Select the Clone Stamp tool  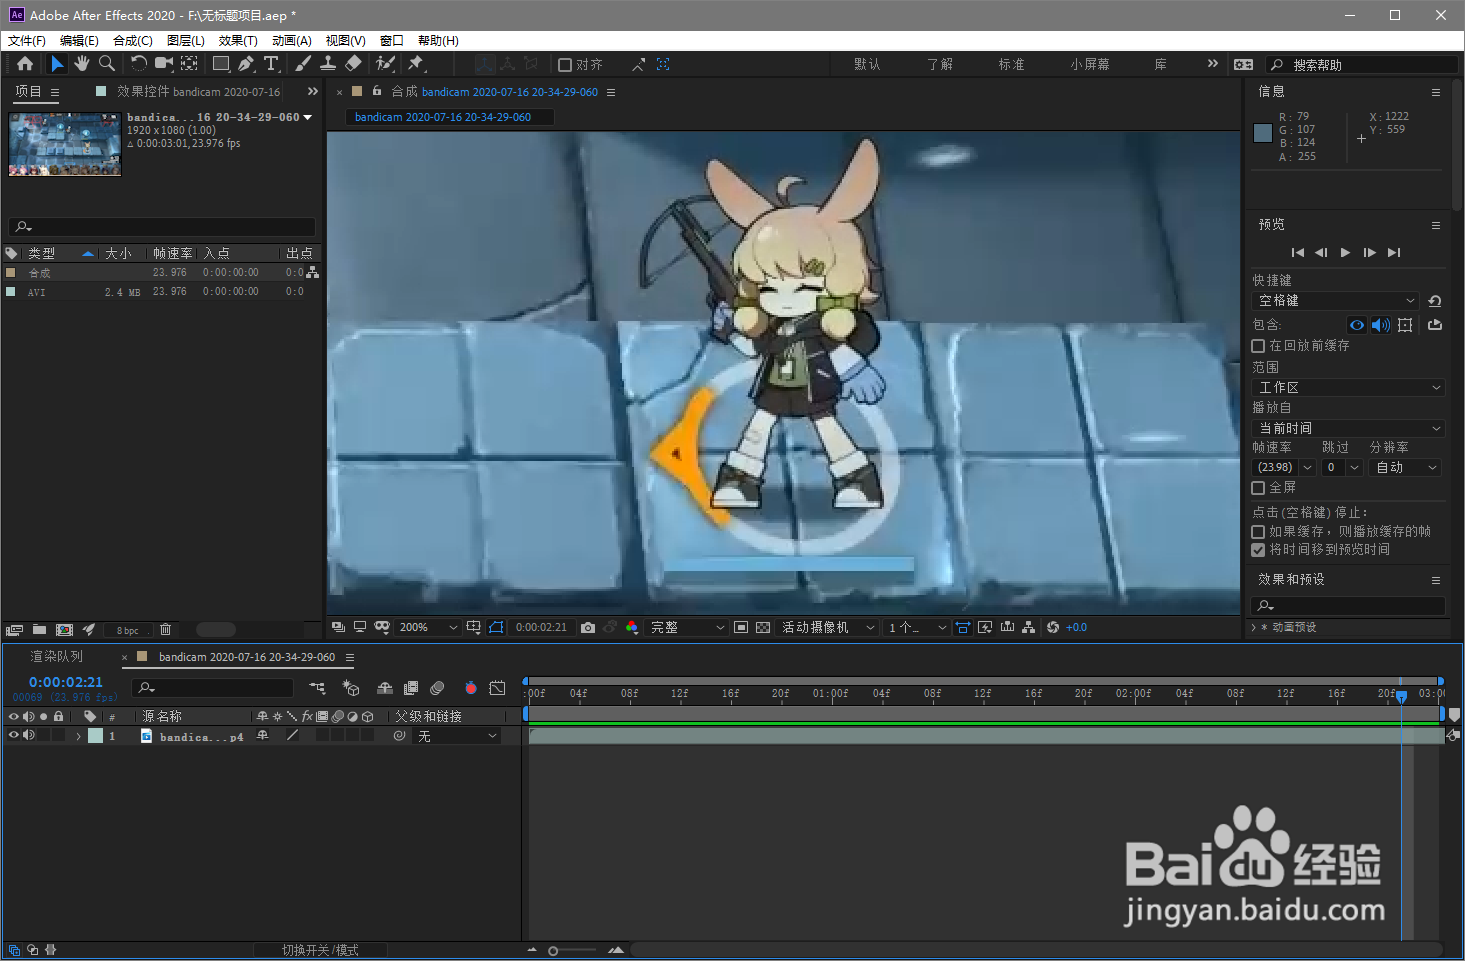pos(328,64)
